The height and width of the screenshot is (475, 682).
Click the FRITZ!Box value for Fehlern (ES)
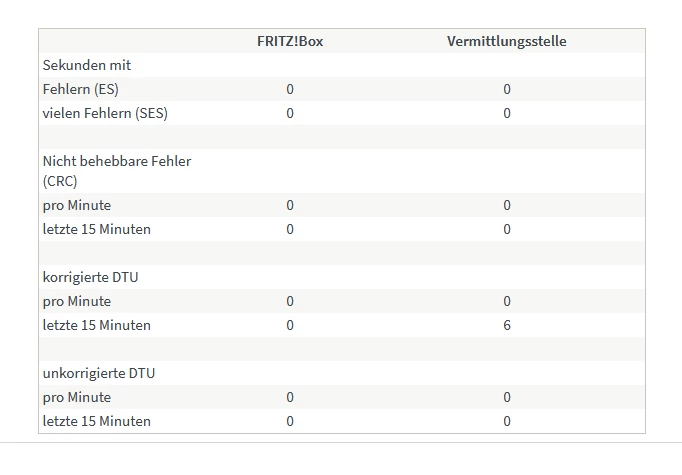click(x=290, y=89)
